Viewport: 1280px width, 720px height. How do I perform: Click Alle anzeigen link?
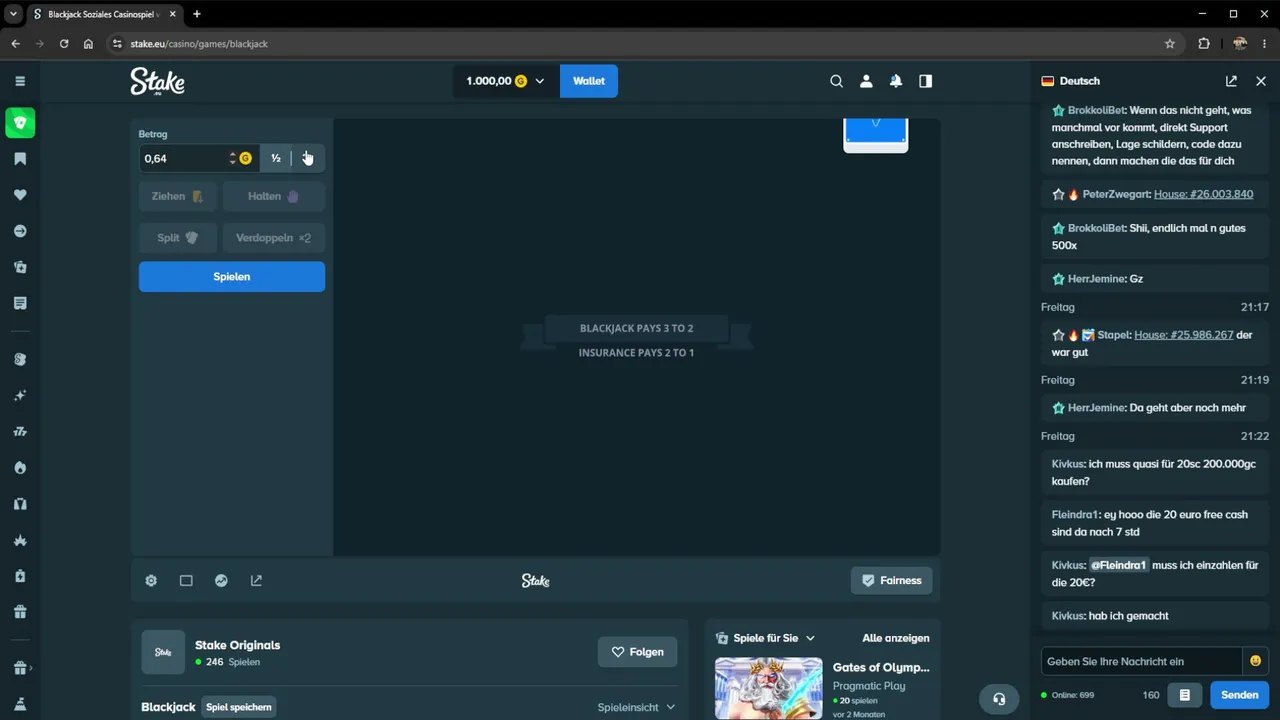click(x=896, y=638)
